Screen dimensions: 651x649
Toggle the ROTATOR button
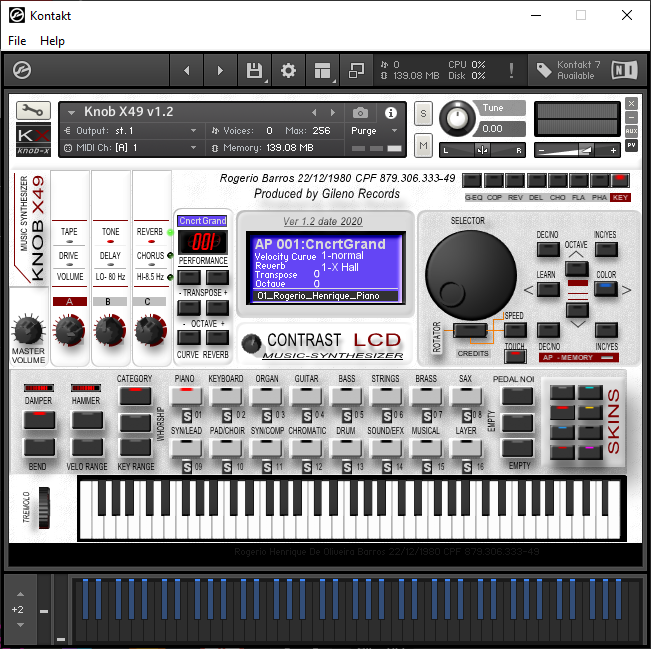coord(470,331)
